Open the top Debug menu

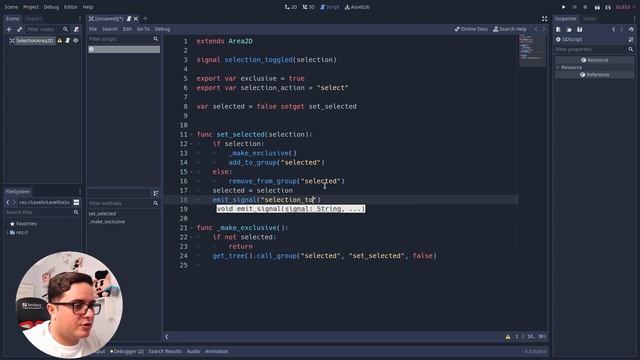click(x=51, y=7)
